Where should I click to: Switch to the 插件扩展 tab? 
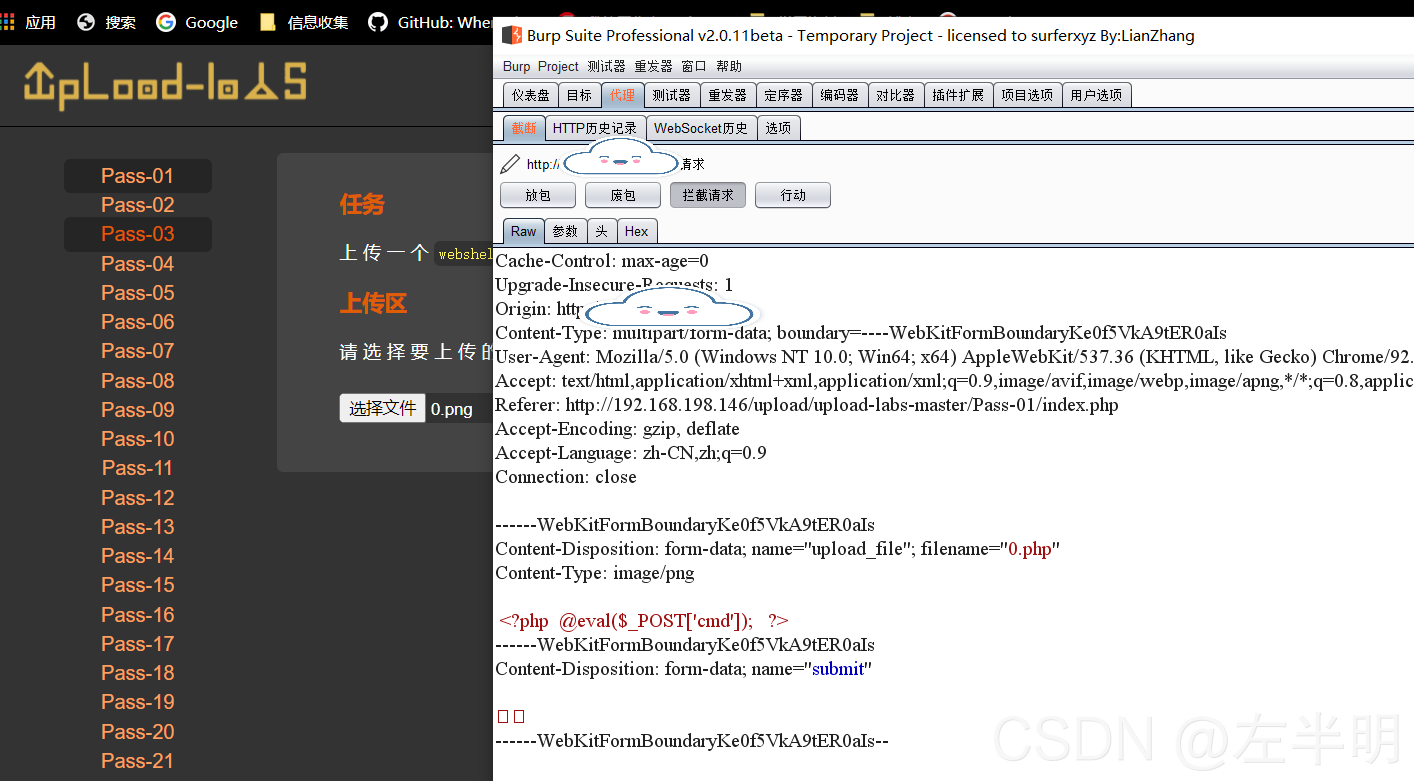[957, 95]
